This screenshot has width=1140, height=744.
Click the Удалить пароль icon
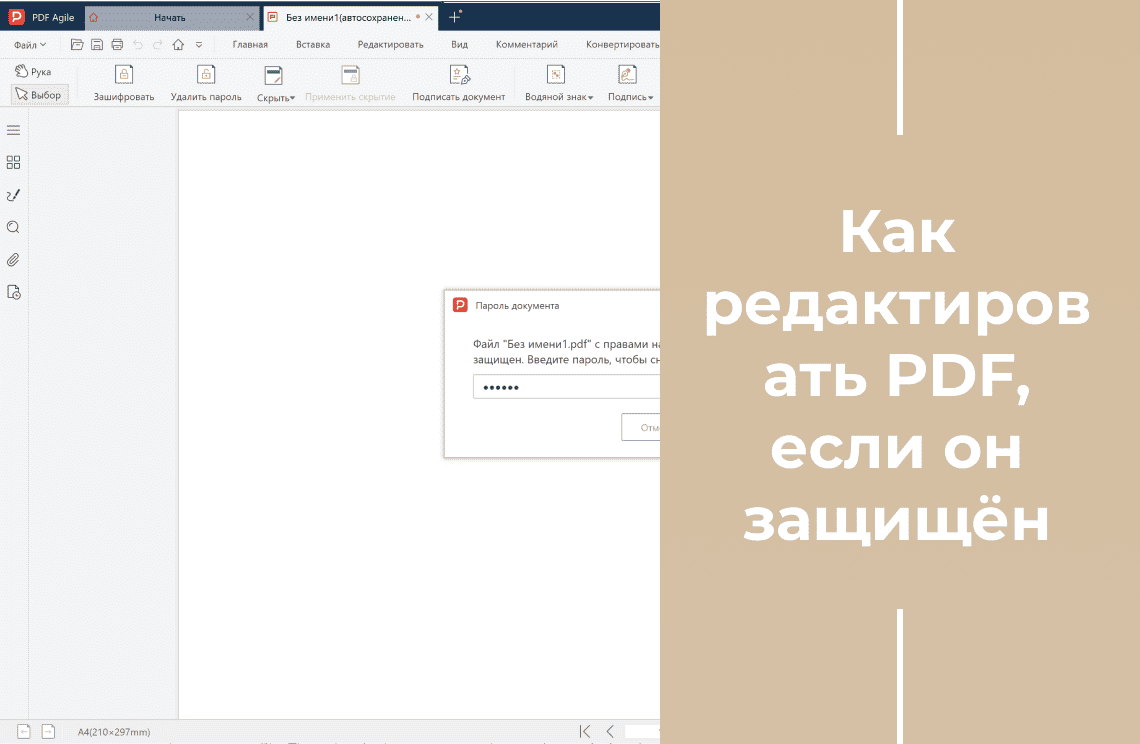pos(206,74)
